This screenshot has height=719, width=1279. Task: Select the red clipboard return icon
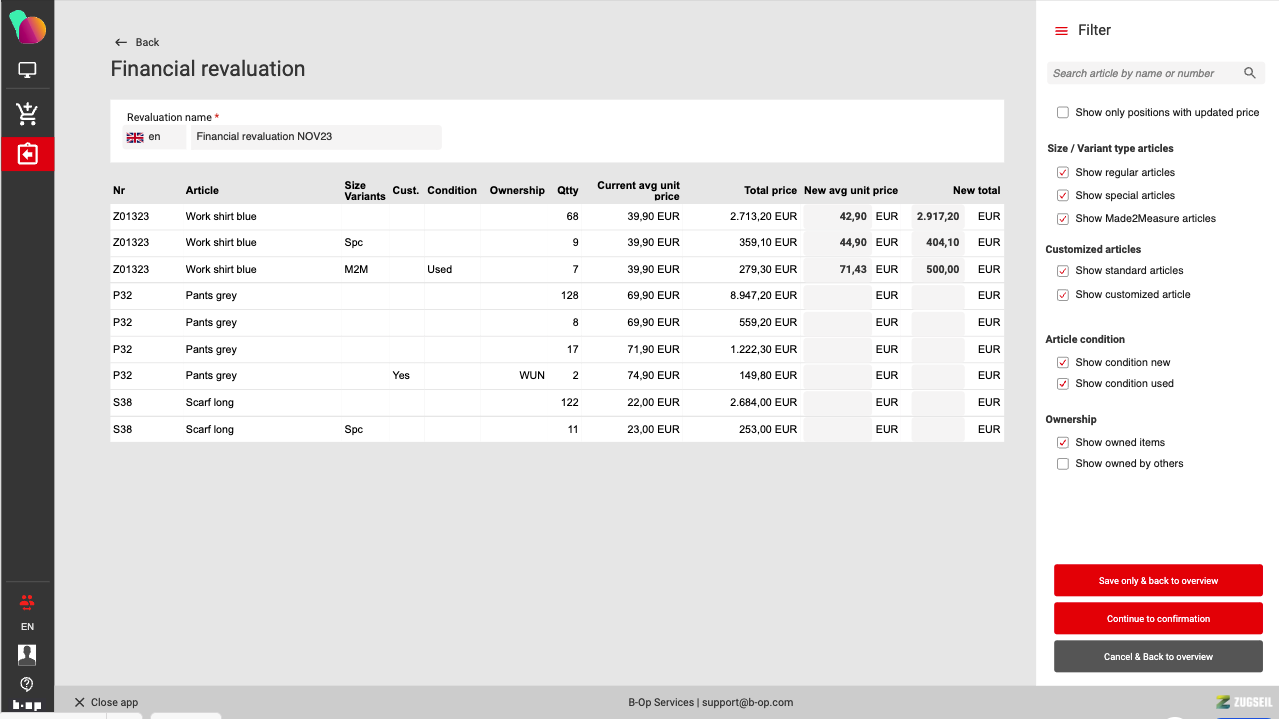(x=27, y=154)
